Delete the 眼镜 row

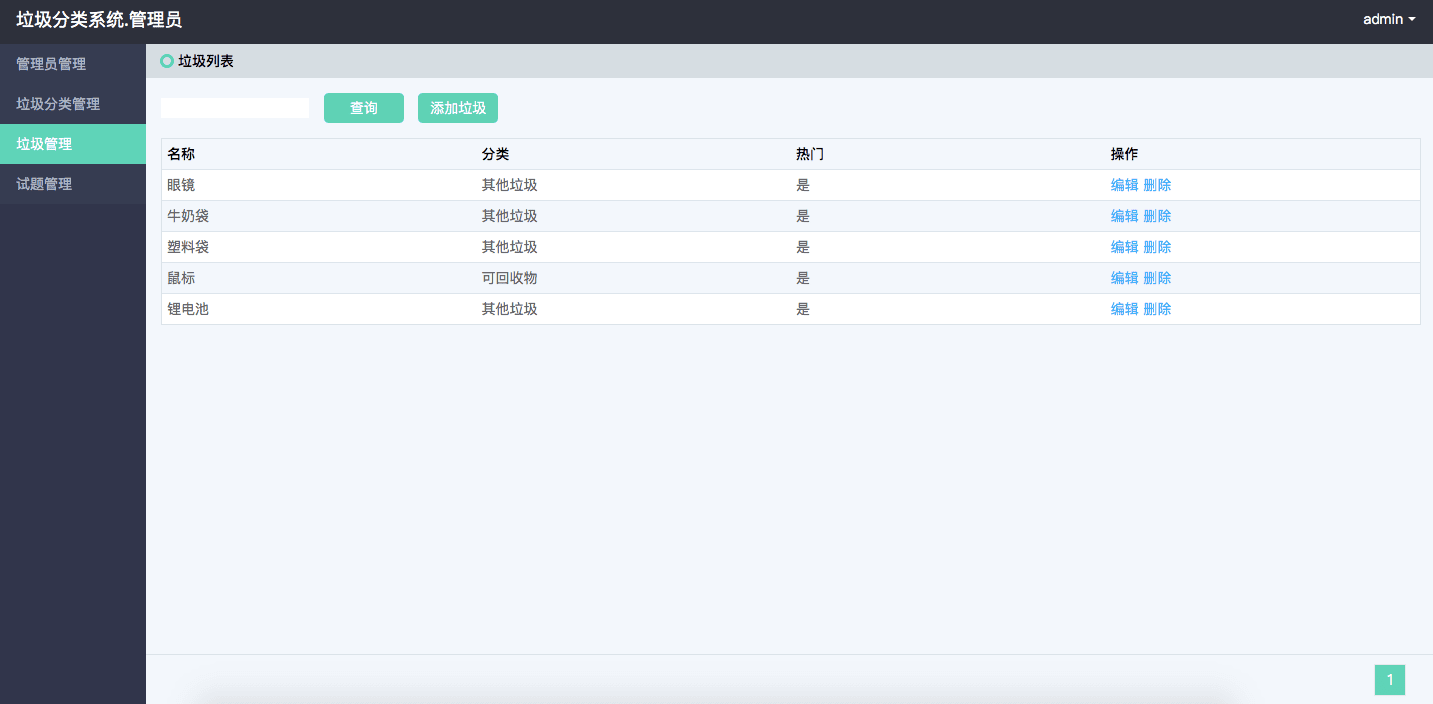pyautogui.click(x=1157, y=185)
